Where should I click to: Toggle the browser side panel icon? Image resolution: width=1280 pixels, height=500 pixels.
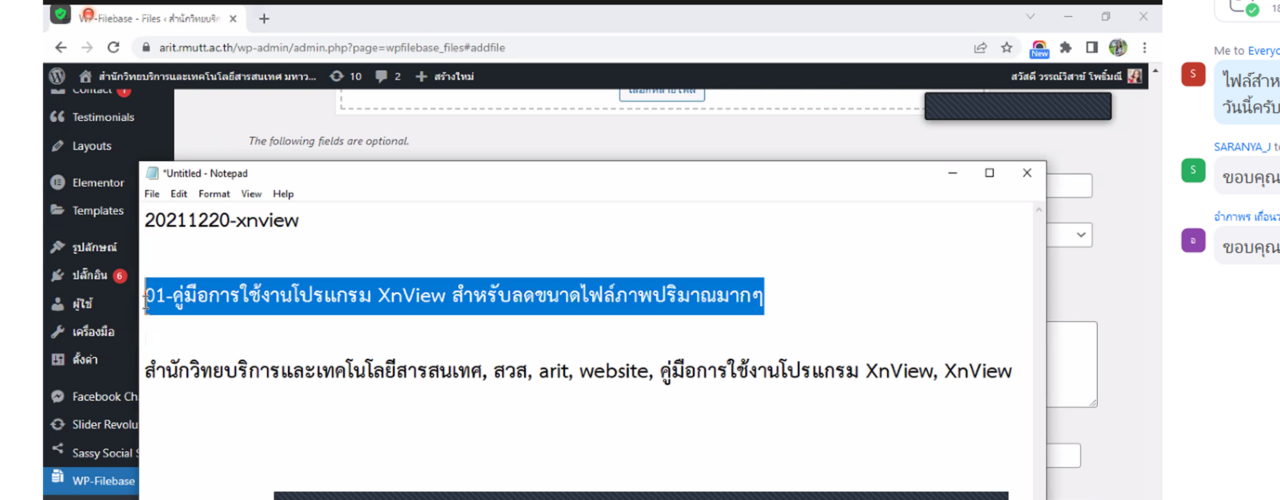(x=1092, y=47)
